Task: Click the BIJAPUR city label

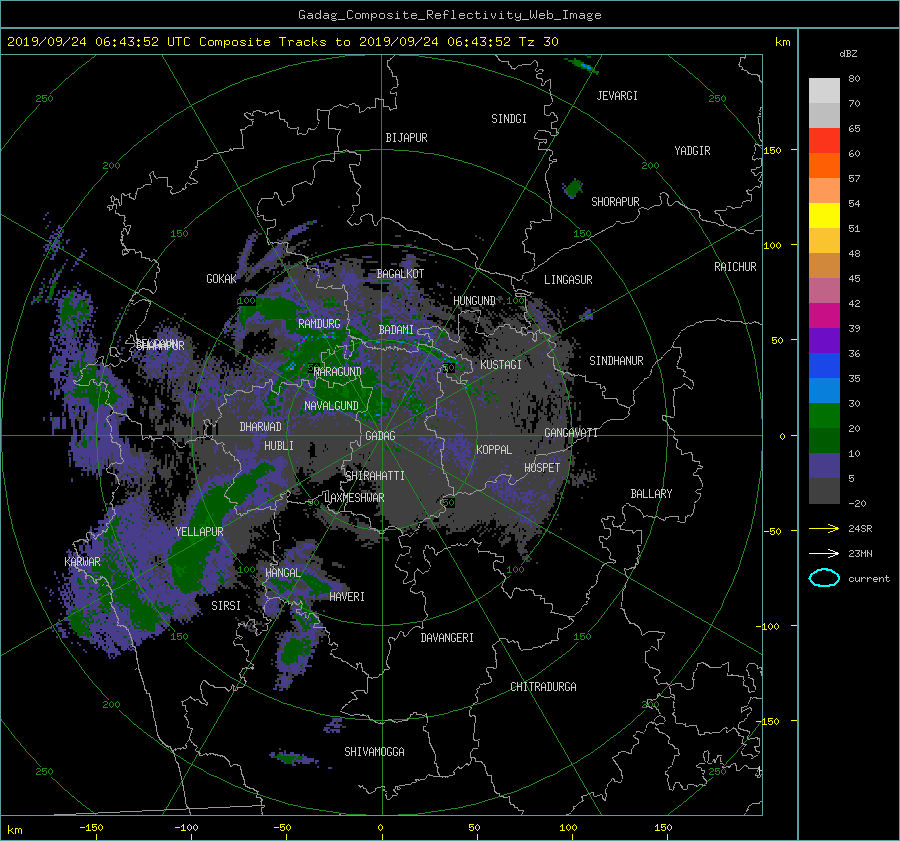Action: [x=406, y=138]
